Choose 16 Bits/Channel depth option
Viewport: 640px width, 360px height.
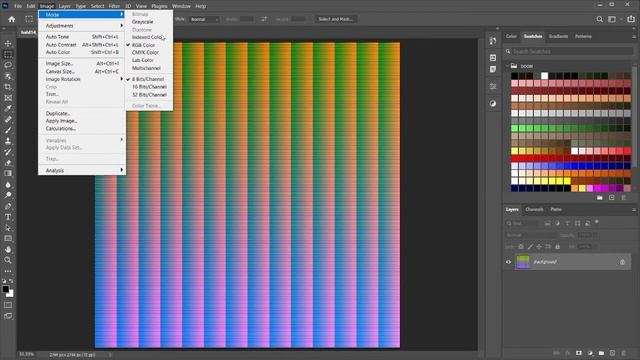pos(149,87)
